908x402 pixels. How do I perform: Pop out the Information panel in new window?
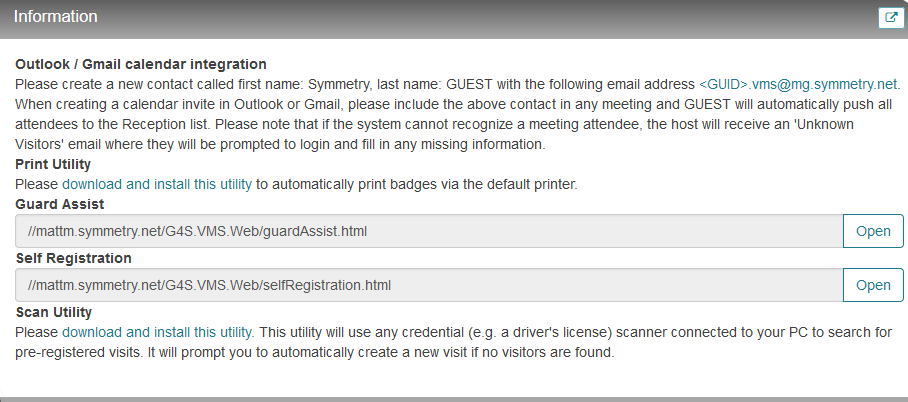[891, 17]
